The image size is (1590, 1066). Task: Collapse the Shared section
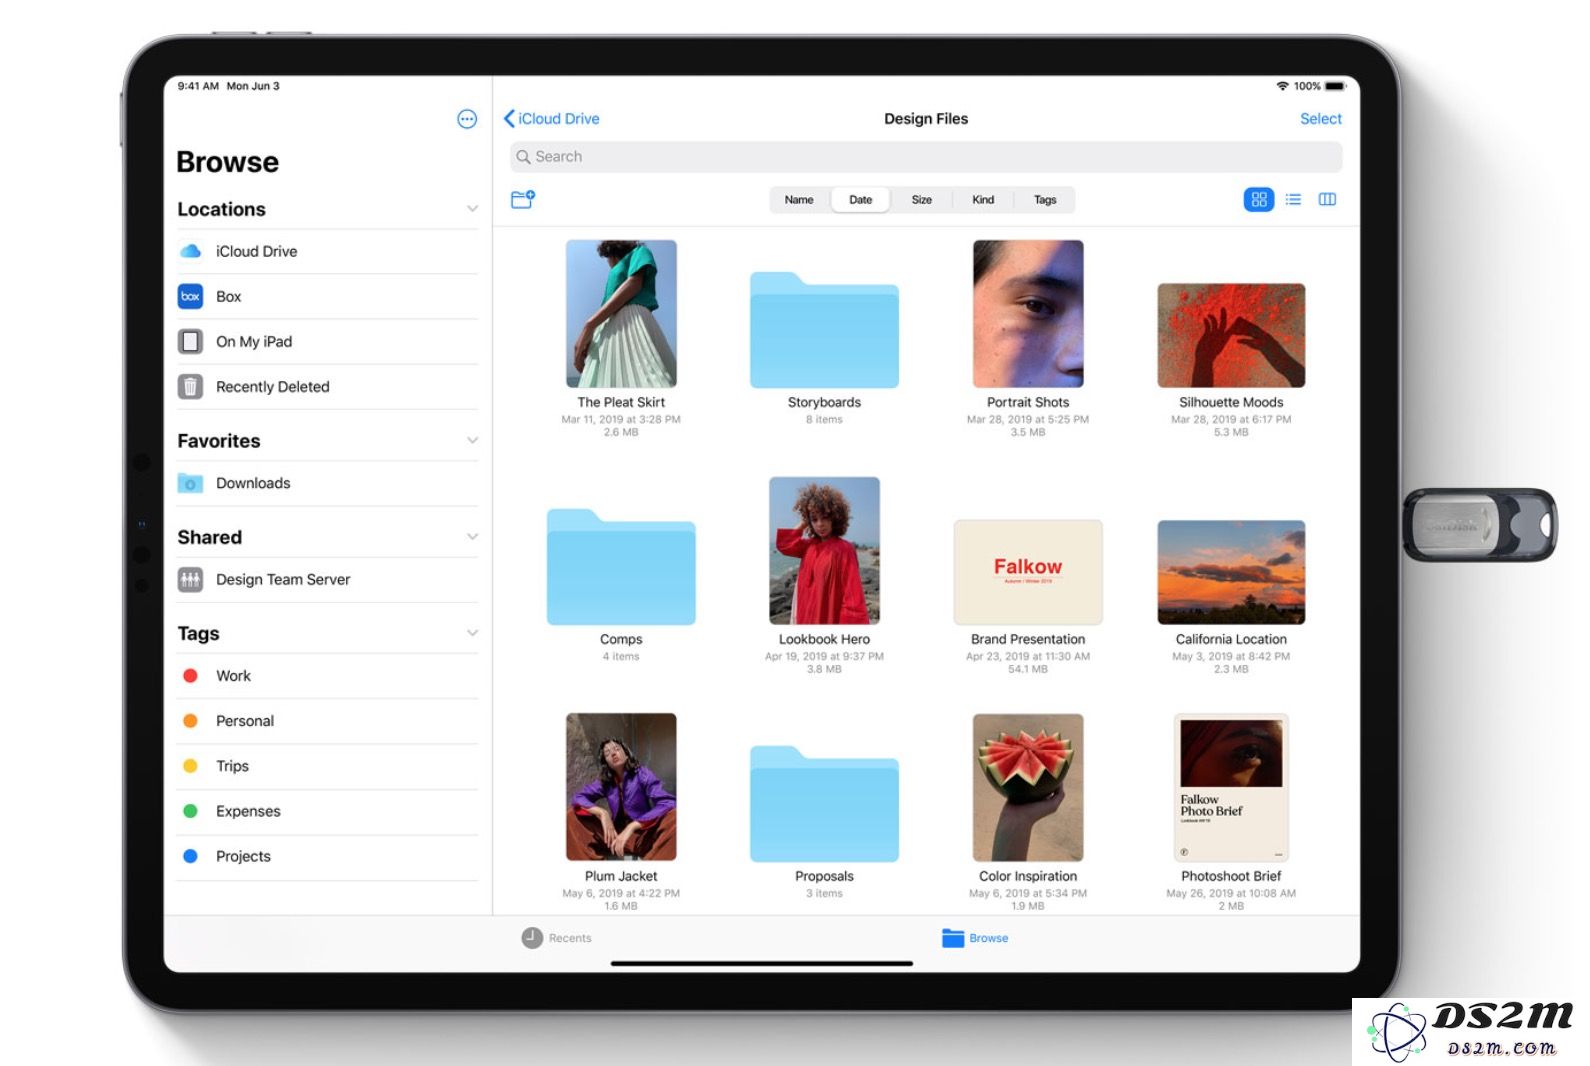(472, 537)
